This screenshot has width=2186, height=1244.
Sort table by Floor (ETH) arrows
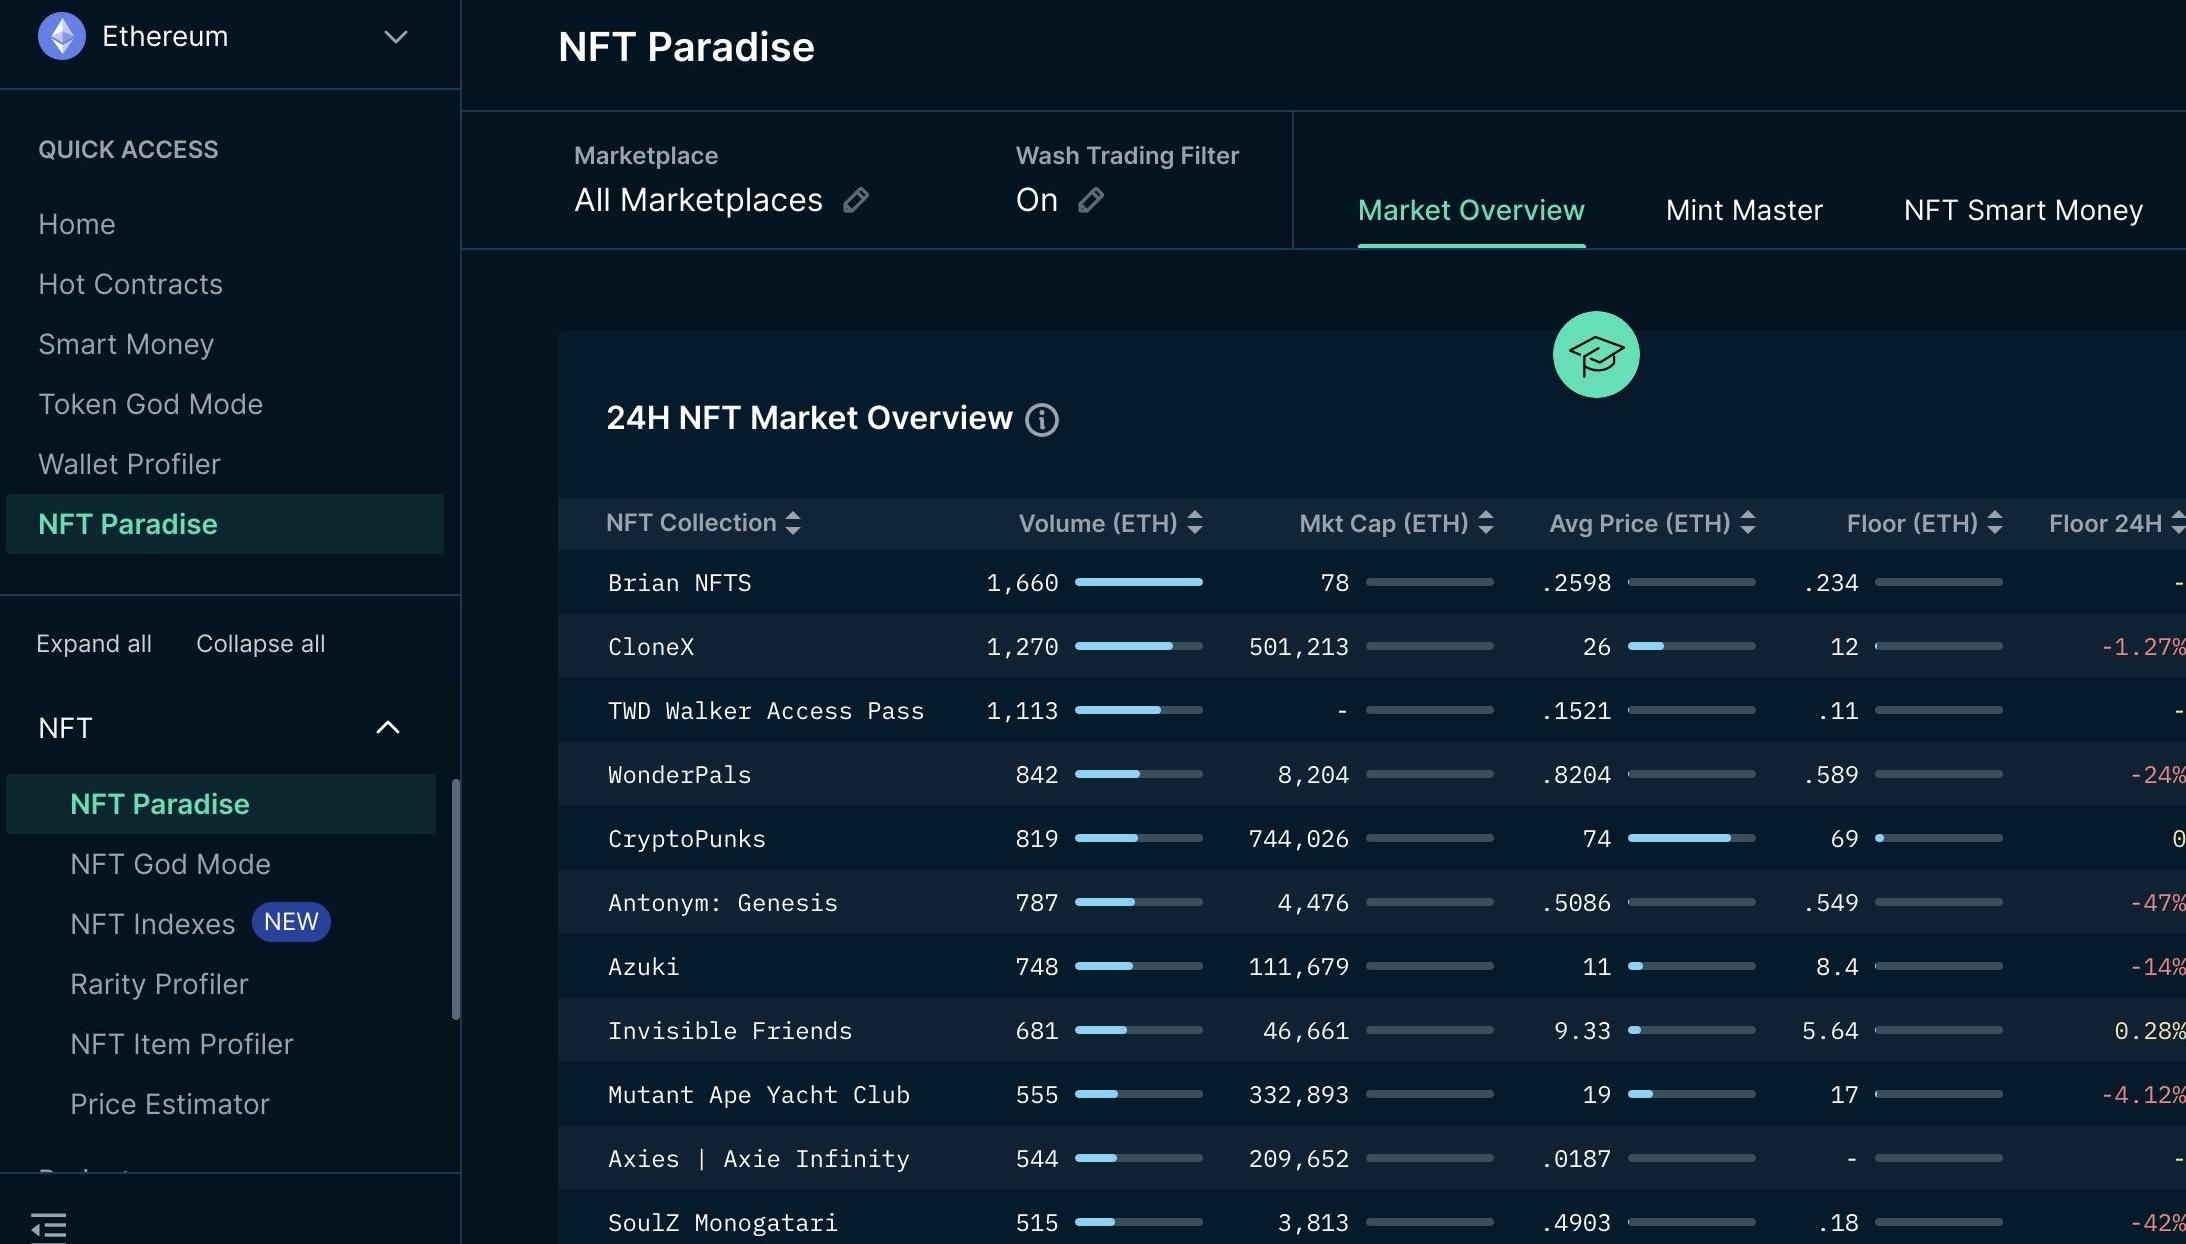1995,523
